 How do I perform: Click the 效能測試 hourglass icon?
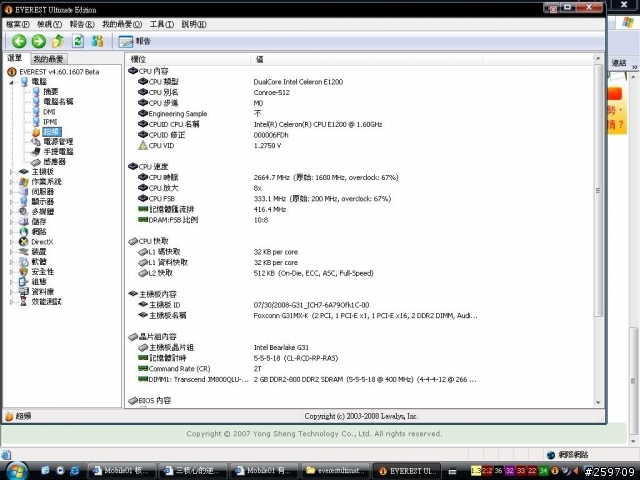(24, 302)
